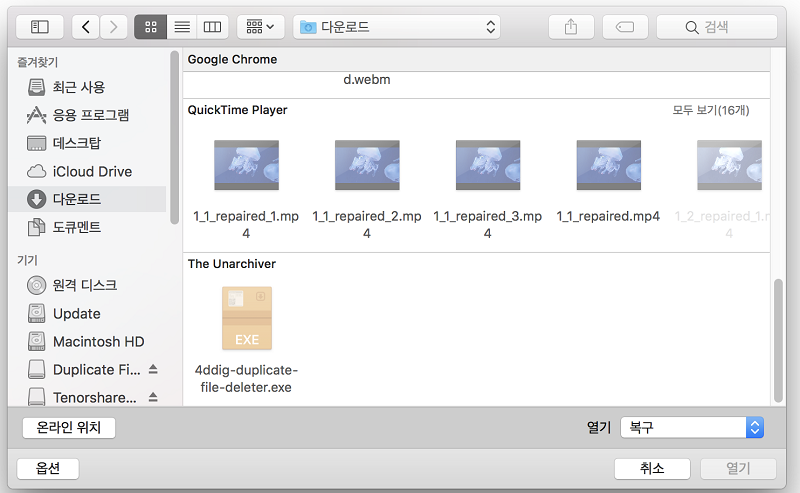This screenshot has height=493, width=800.
Task: Click the 온라인 위치 button
Action: tap(69, 428)
